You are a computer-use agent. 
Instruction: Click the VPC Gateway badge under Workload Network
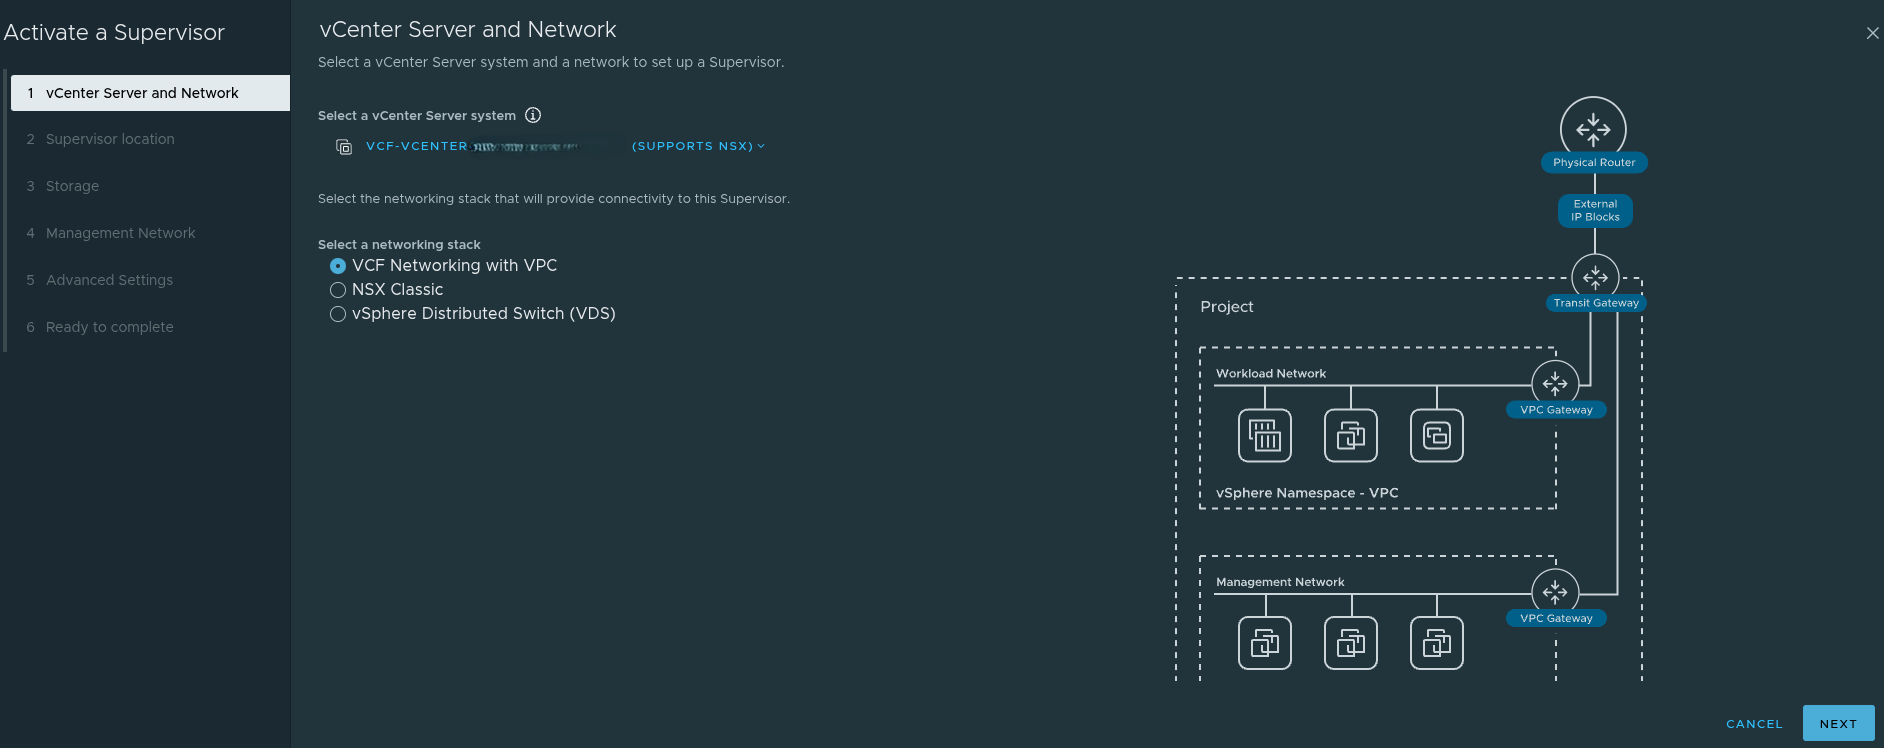[x=1556, y=410]
